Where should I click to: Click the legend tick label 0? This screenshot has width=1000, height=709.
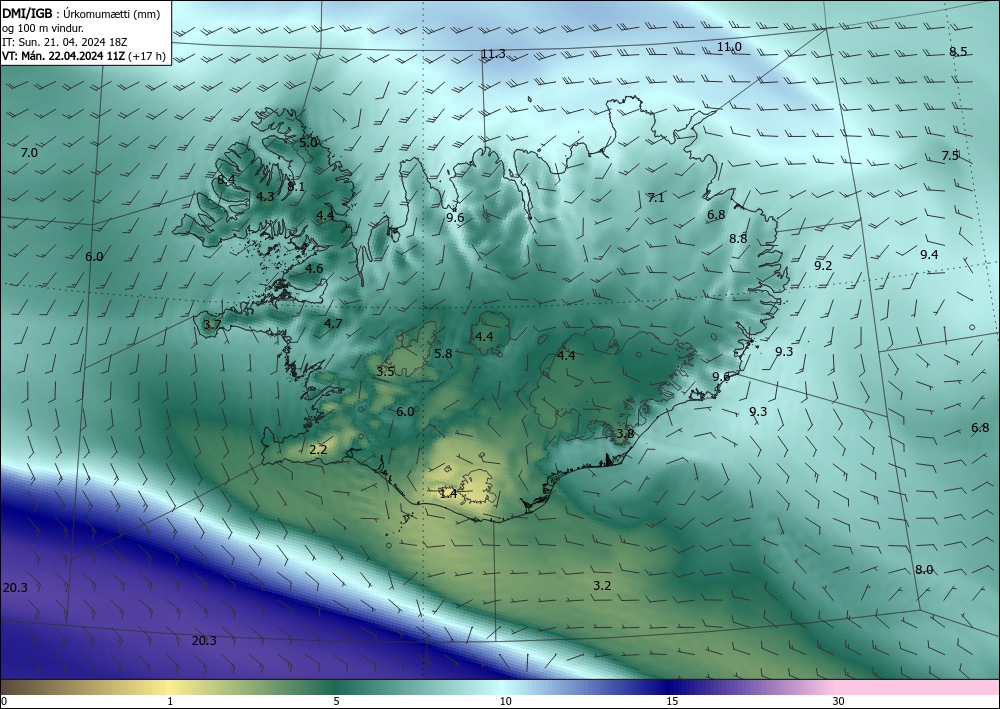point(4,702)
